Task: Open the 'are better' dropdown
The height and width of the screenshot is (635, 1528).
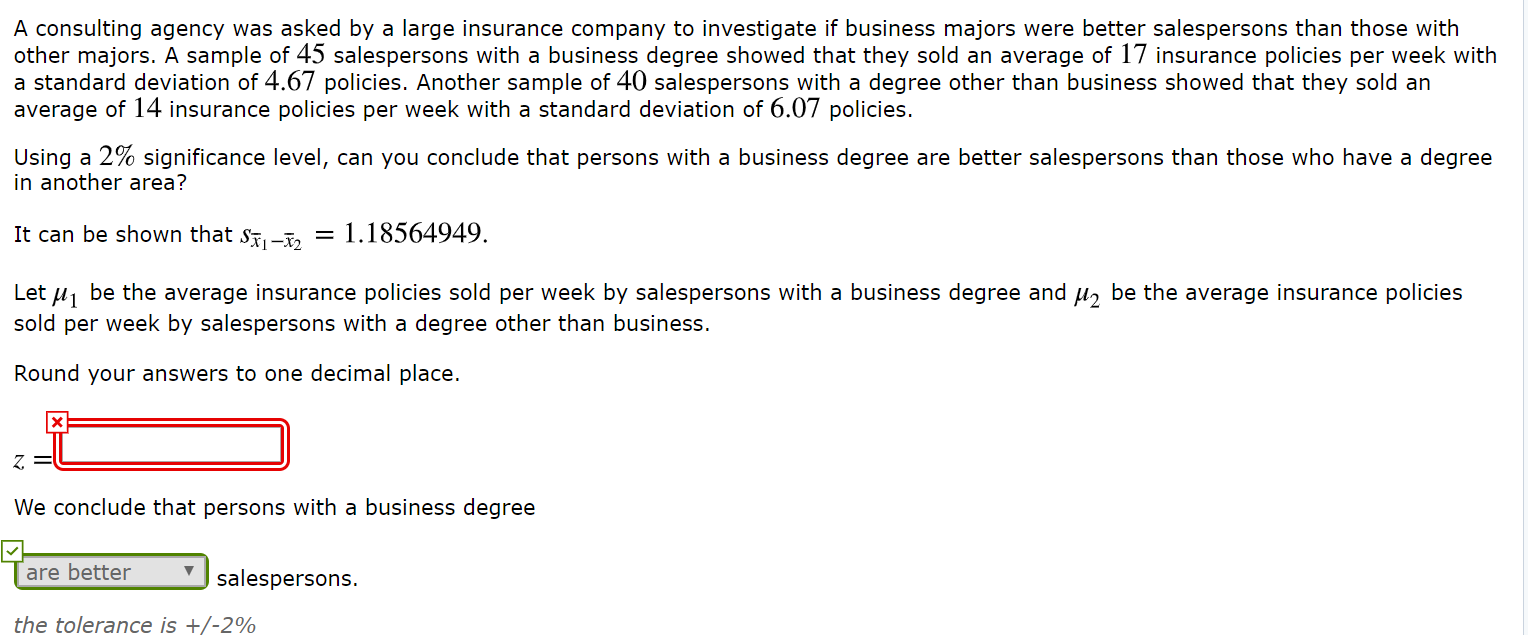Action: 111,572
